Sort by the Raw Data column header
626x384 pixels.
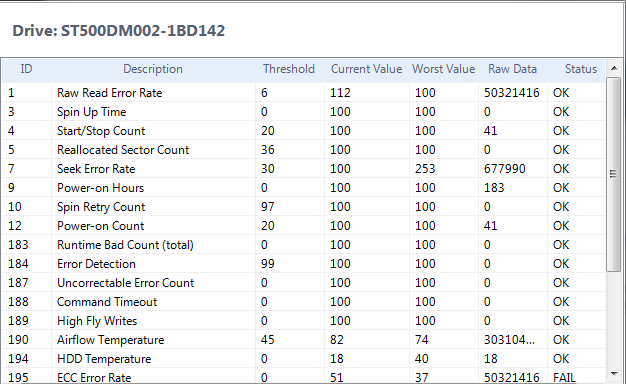pyautogui.click(x=513, y=69)
